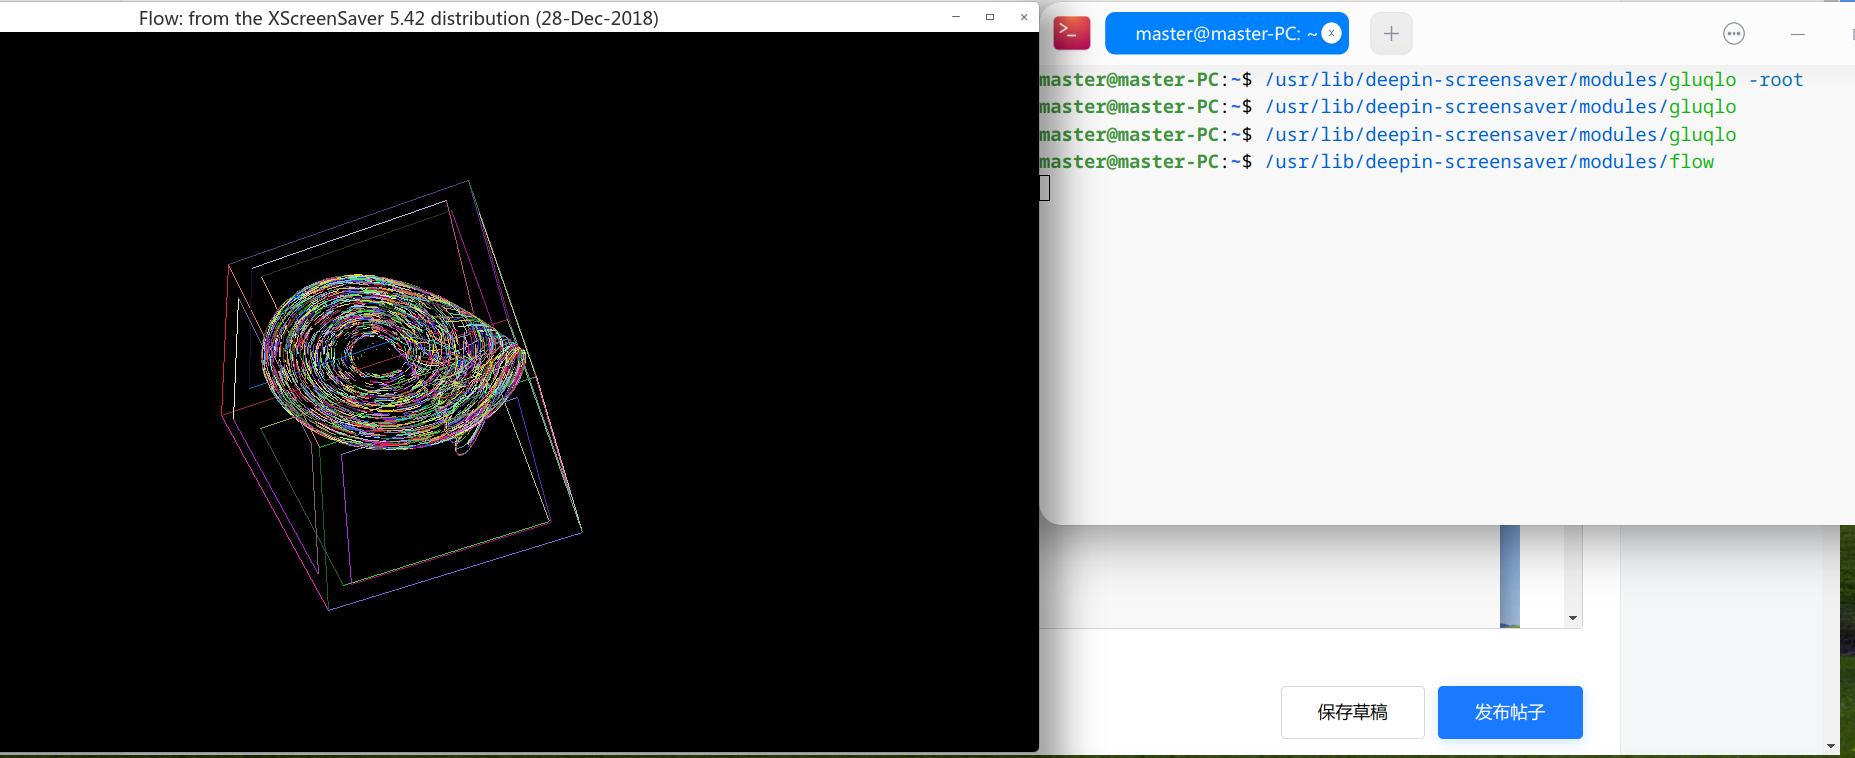Image resolution: width=1855 pixels, height=758 pixels.
Task: Open the terminal more-options menu
Action: 1734,34
